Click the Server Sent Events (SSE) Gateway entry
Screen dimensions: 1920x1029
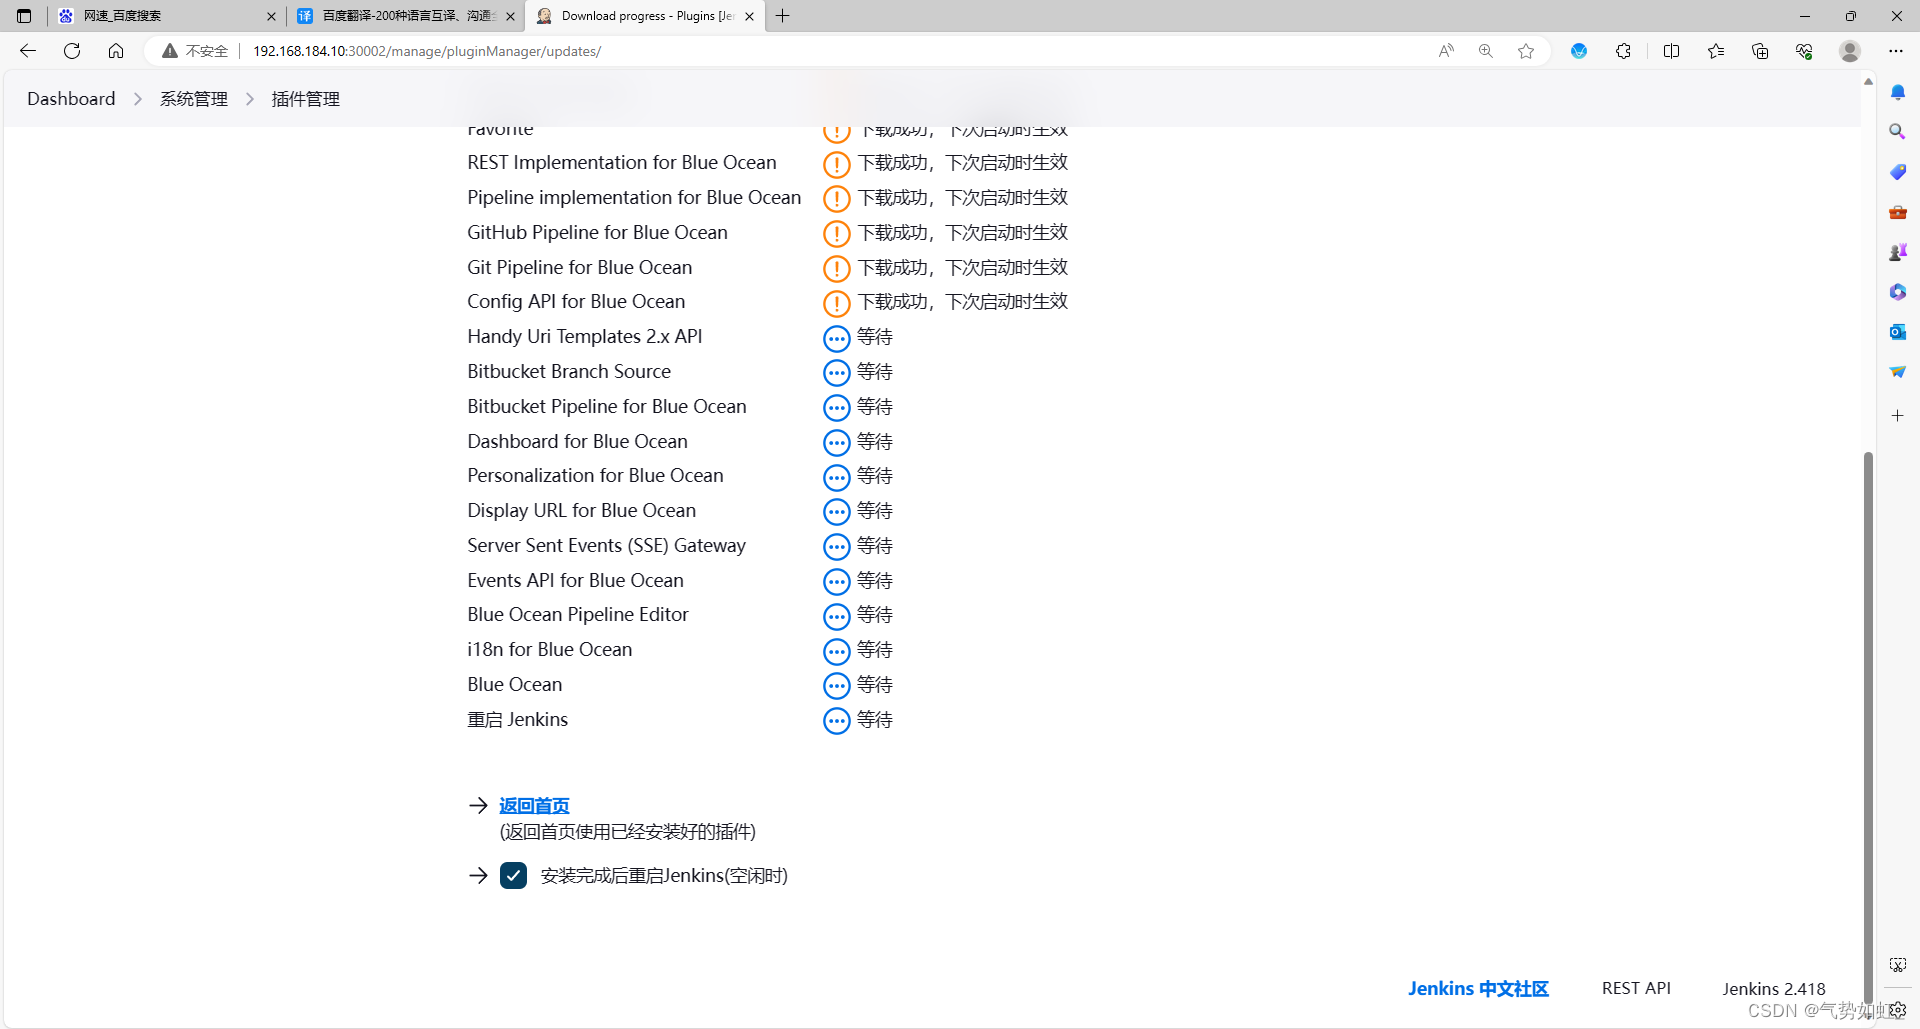point(606,545)
